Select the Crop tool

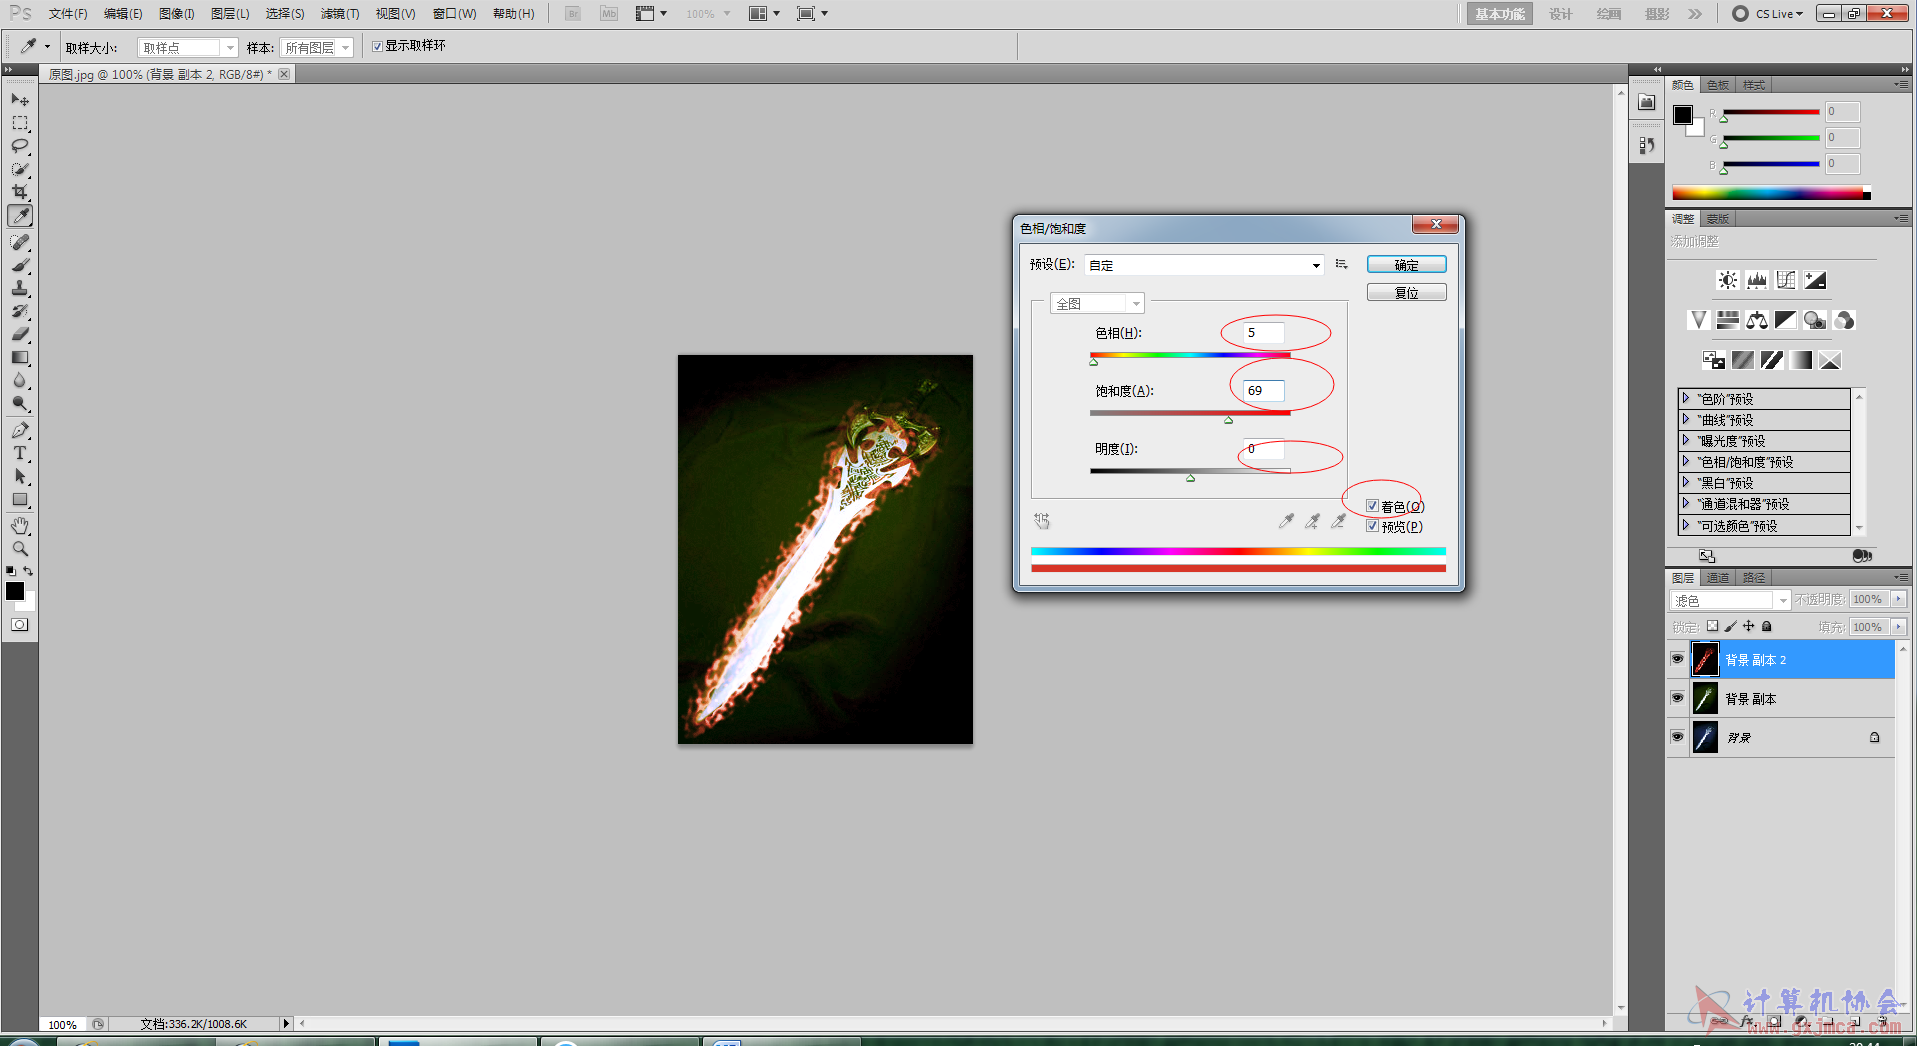point(20,192)
